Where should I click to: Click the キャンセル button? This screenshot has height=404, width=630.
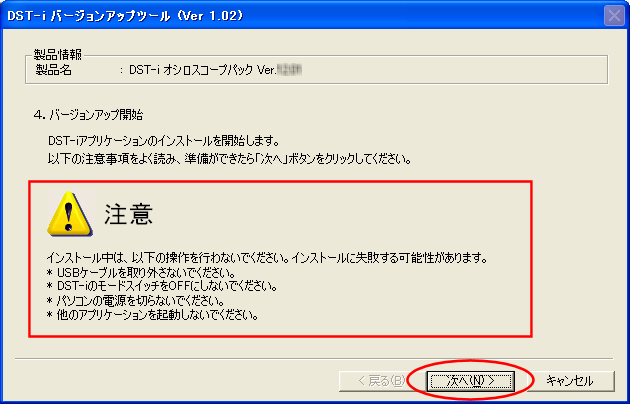(x=570, y=380)
